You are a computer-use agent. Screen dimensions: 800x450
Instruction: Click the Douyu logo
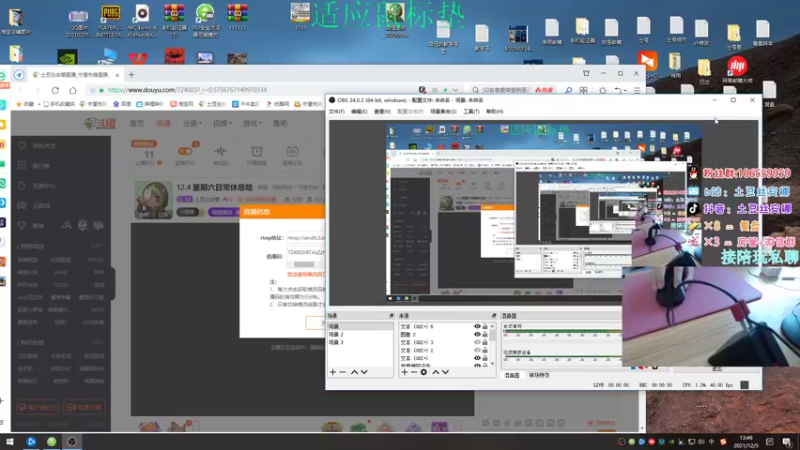point(100,123)
